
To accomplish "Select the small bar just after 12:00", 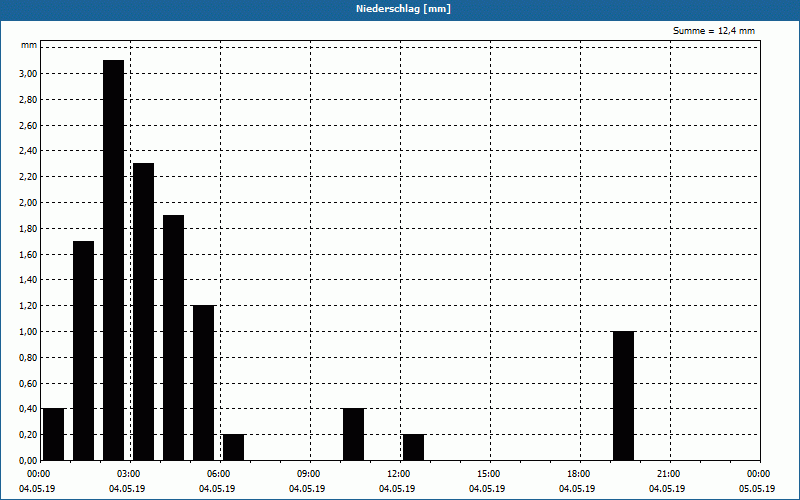I will 413,447.
